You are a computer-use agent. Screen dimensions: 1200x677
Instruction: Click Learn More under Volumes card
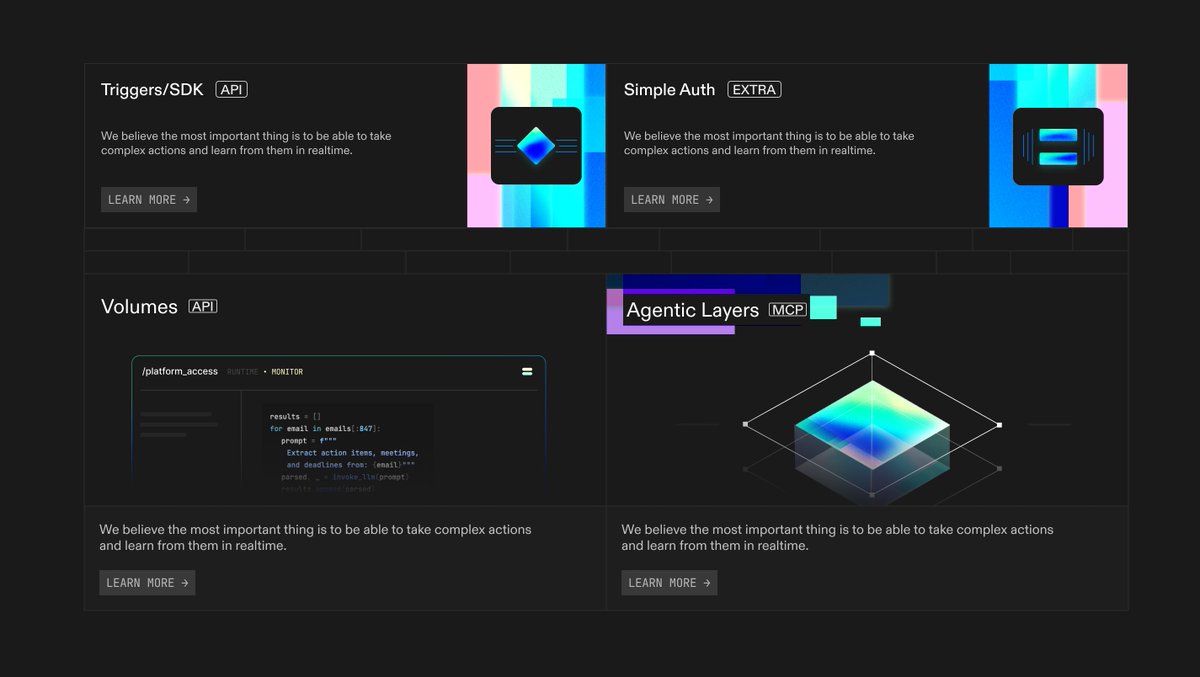147,583
